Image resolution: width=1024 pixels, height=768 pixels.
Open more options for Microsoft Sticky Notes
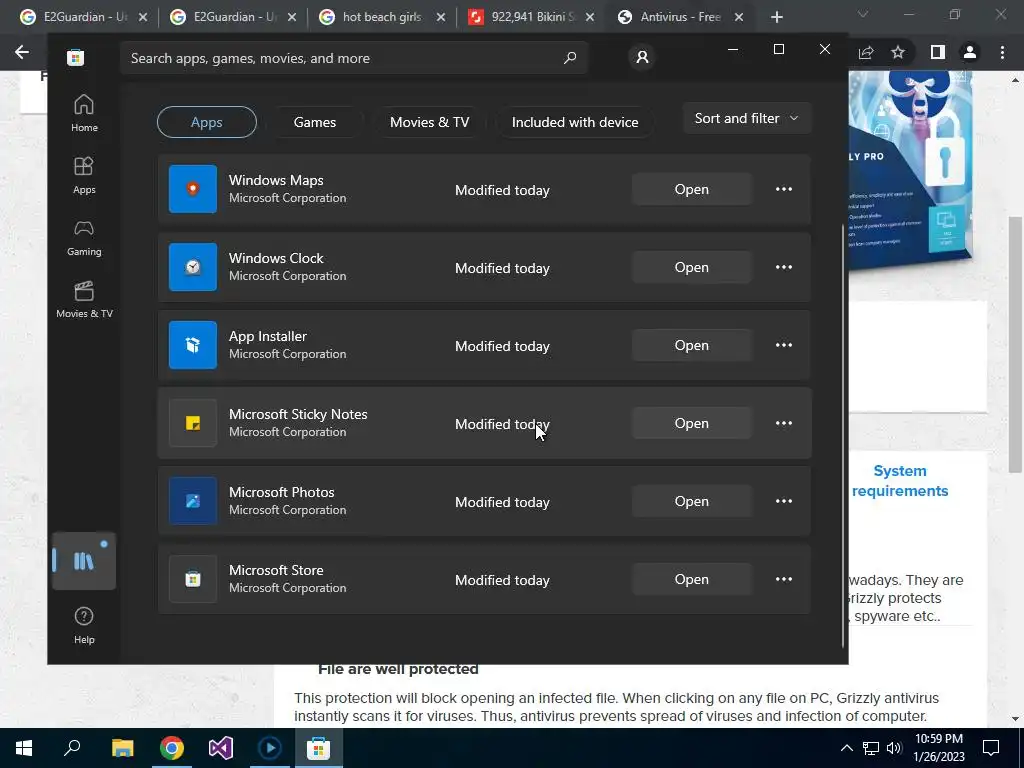pos(784,423)
